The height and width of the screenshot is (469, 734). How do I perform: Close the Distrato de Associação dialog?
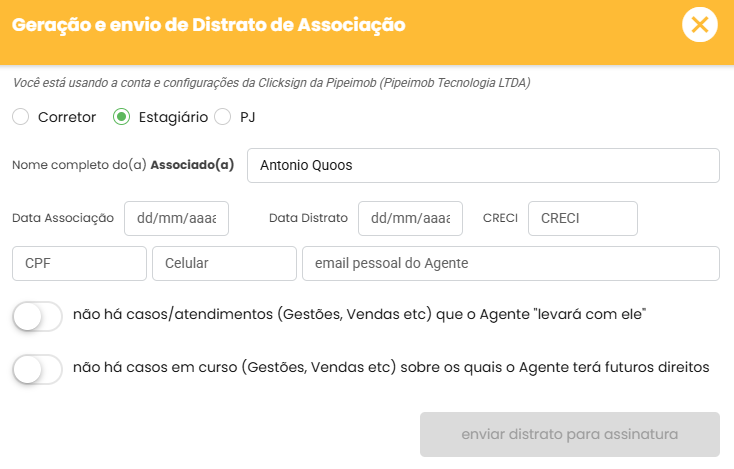[x=700, y=25]
